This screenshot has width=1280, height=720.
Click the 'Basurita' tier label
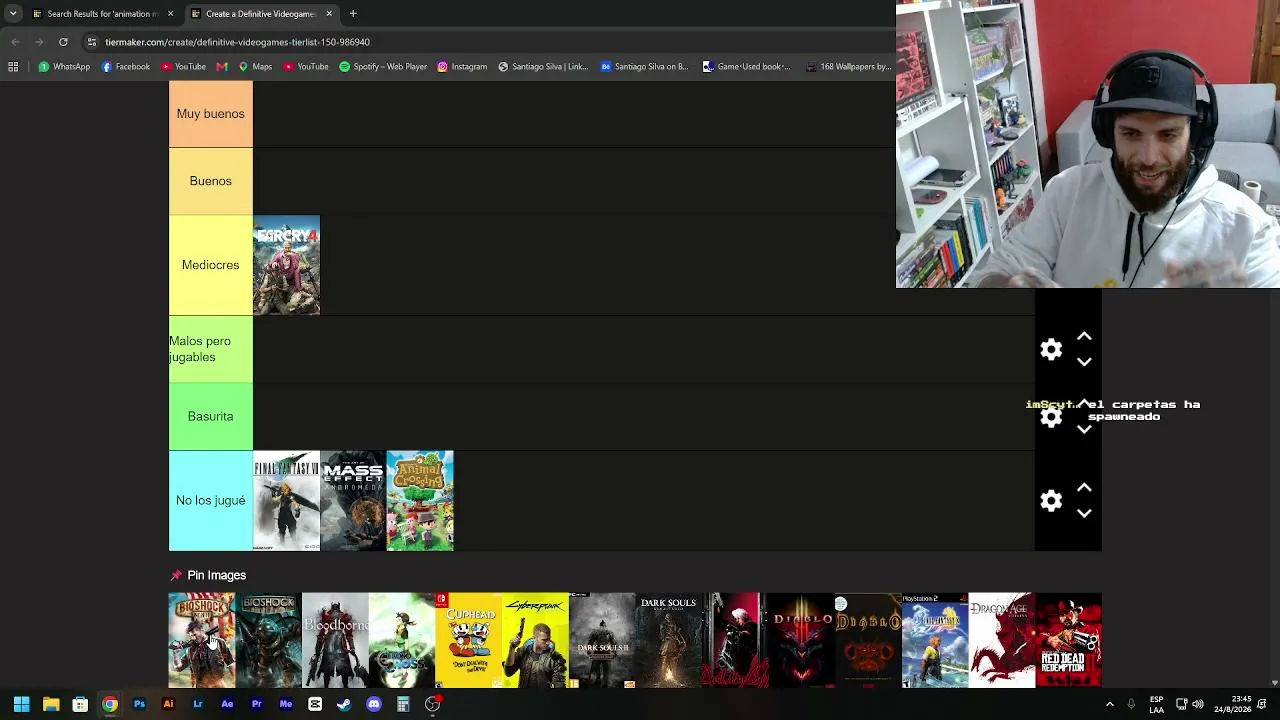tap(210, 416)
